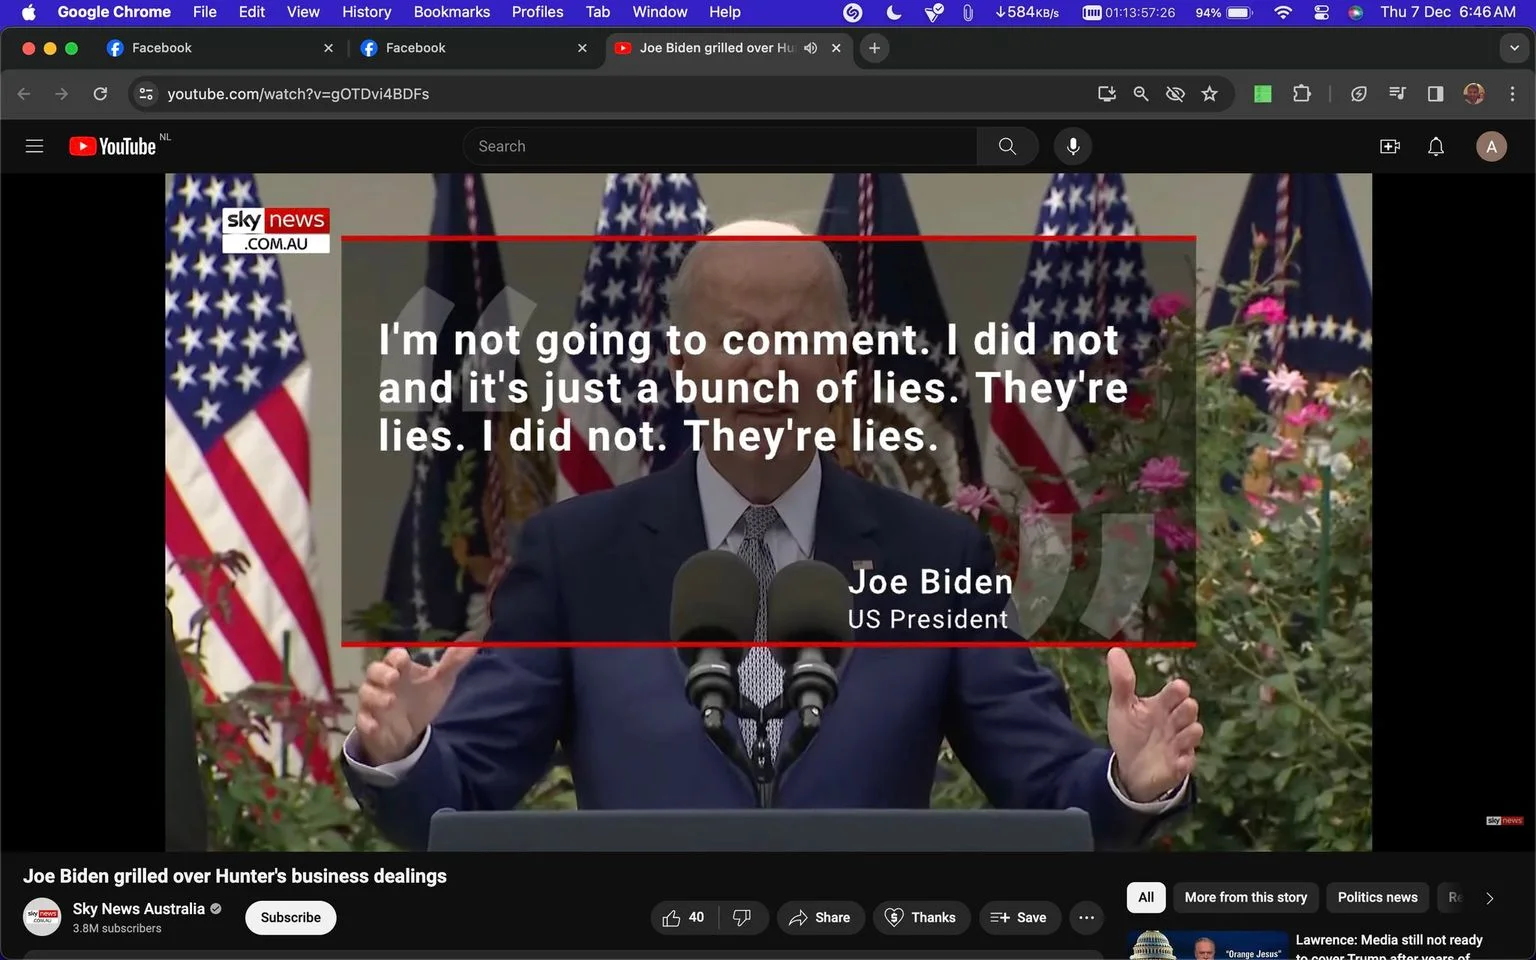Bookmark this page with the star icon
This screenshot has width=1536, height=960.
1210,94
